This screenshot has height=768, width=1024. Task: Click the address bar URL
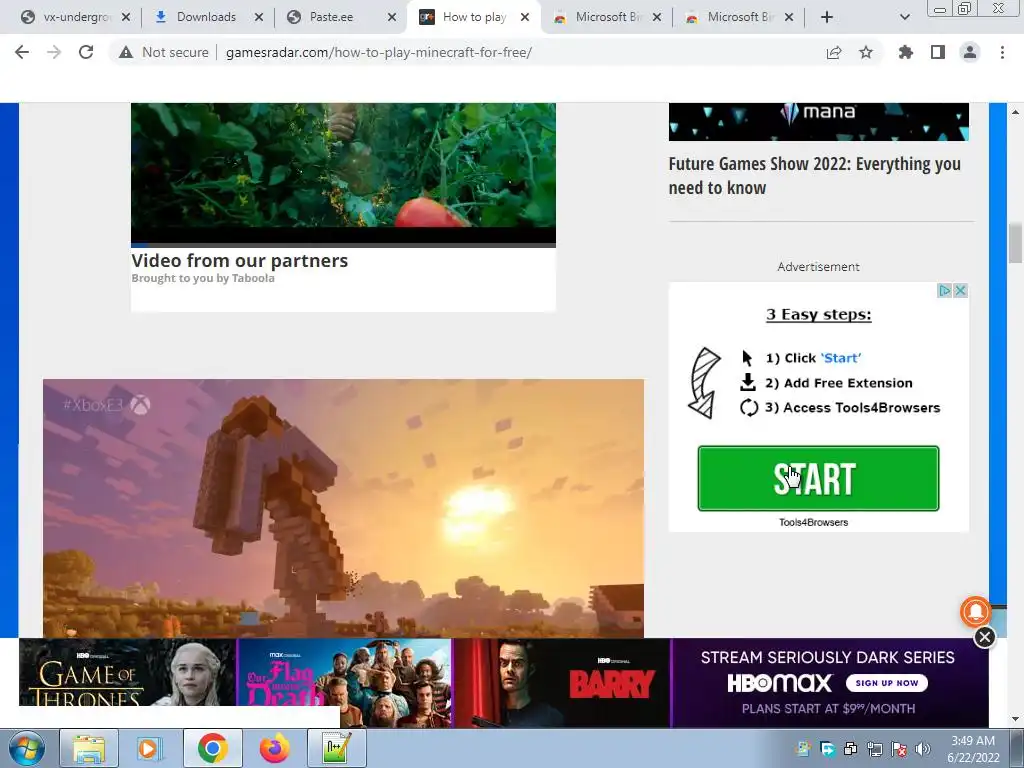[379, 52]
